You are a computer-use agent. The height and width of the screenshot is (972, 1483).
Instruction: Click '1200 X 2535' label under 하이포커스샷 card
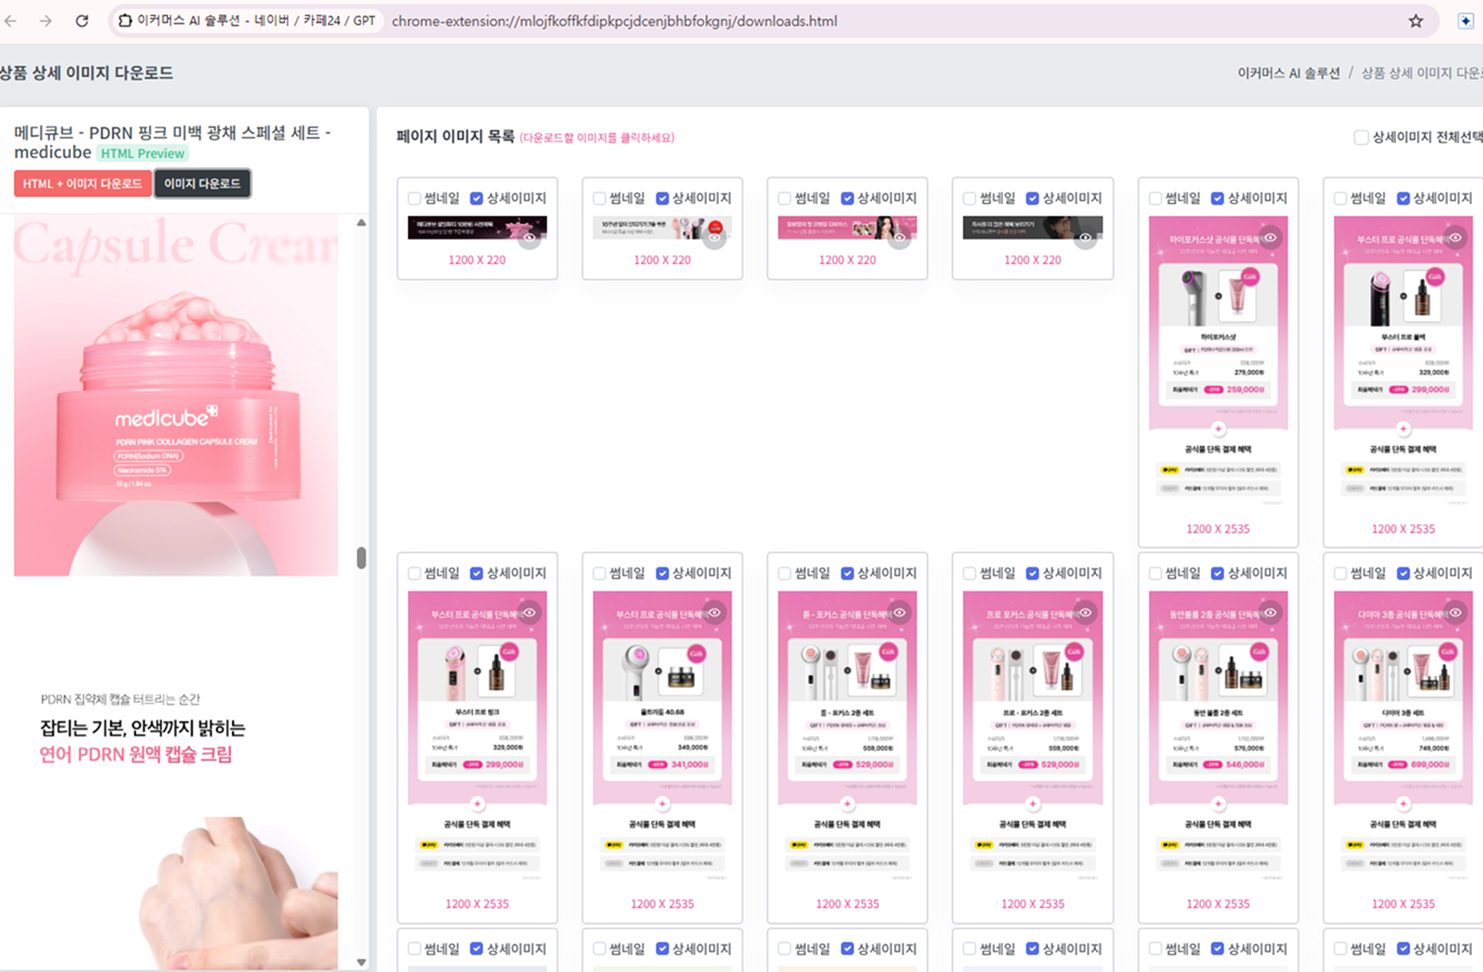1218,529
